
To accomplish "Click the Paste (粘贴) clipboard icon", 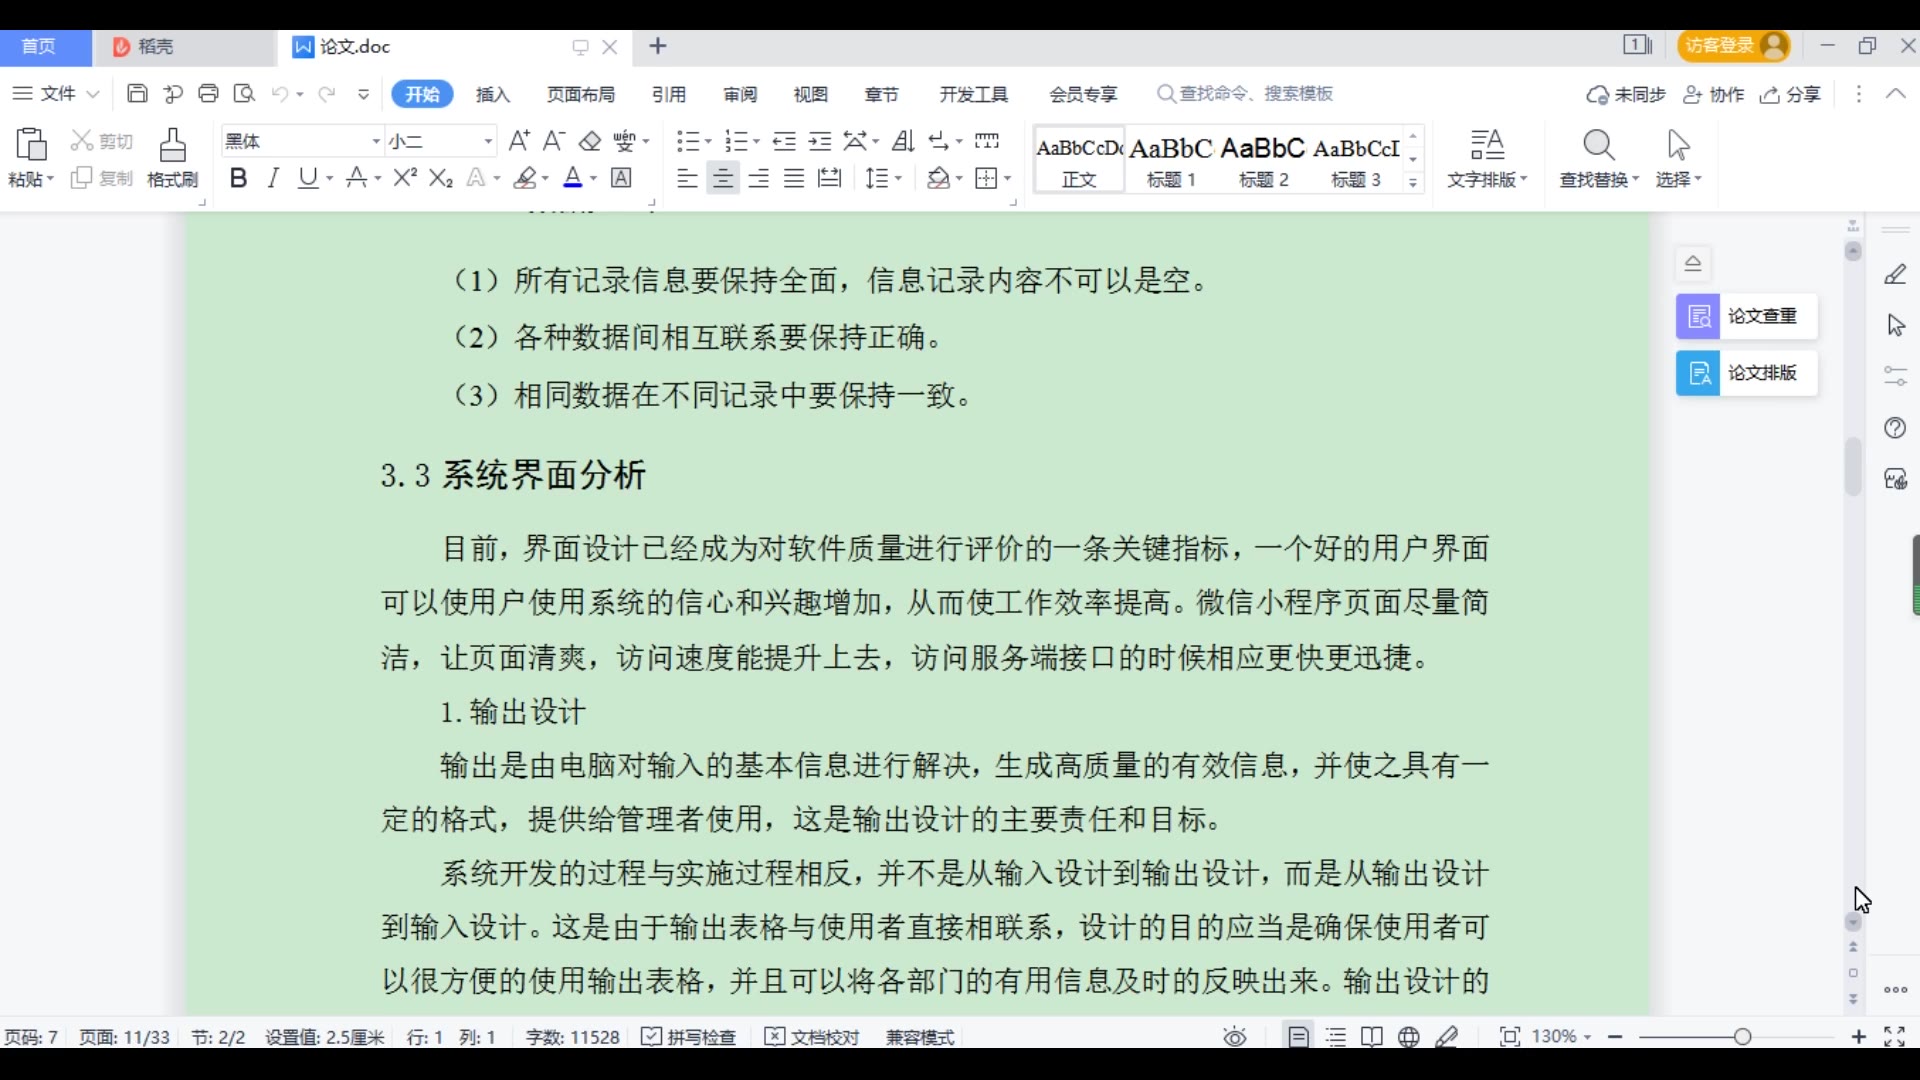I will pyautogui.click(x=31, y=146).
